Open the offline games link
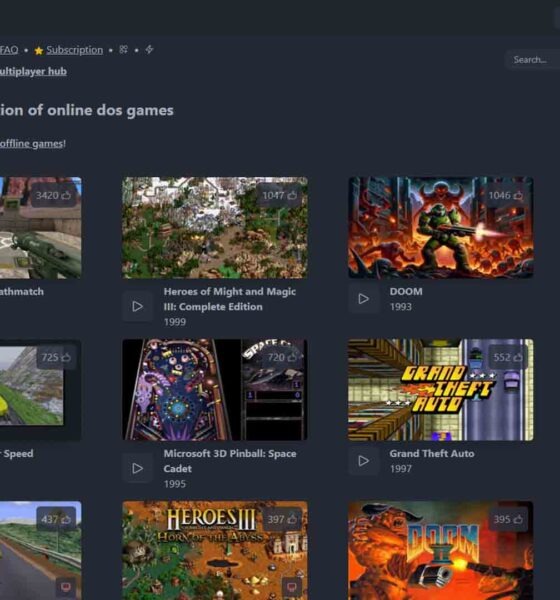 (x=31, y=143)
